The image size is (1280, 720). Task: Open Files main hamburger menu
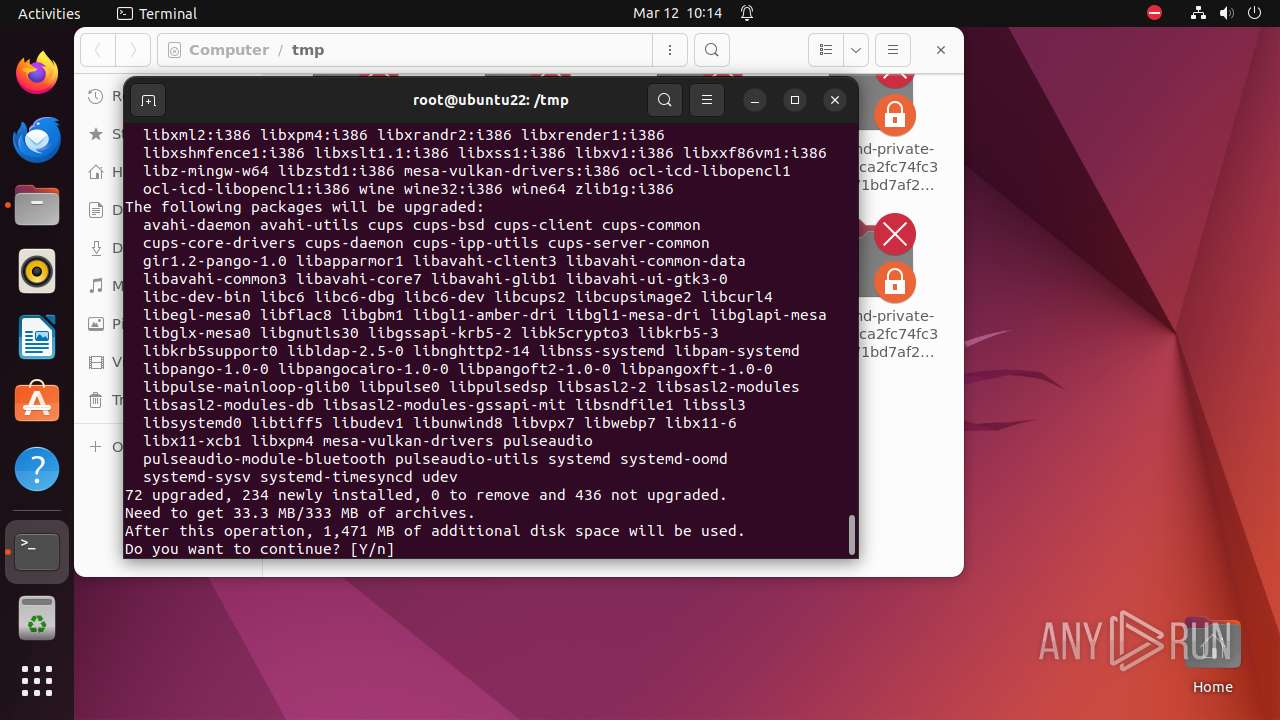click(893, 50)
